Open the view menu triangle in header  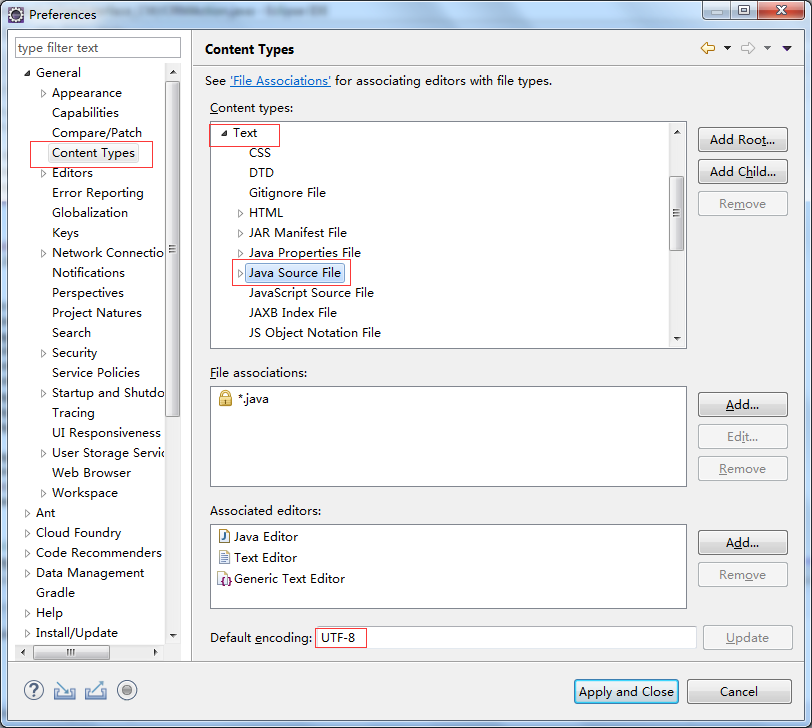coord(787,48)
